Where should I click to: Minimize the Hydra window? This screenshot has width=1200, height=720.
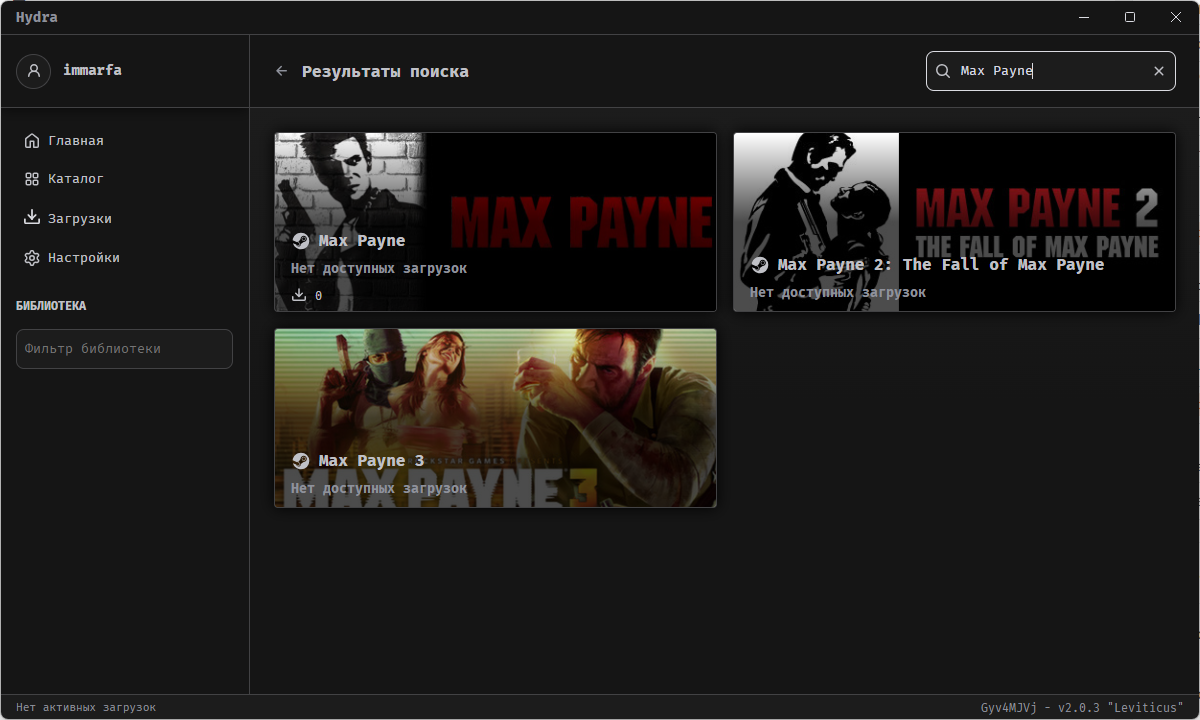pos(1084,17)
